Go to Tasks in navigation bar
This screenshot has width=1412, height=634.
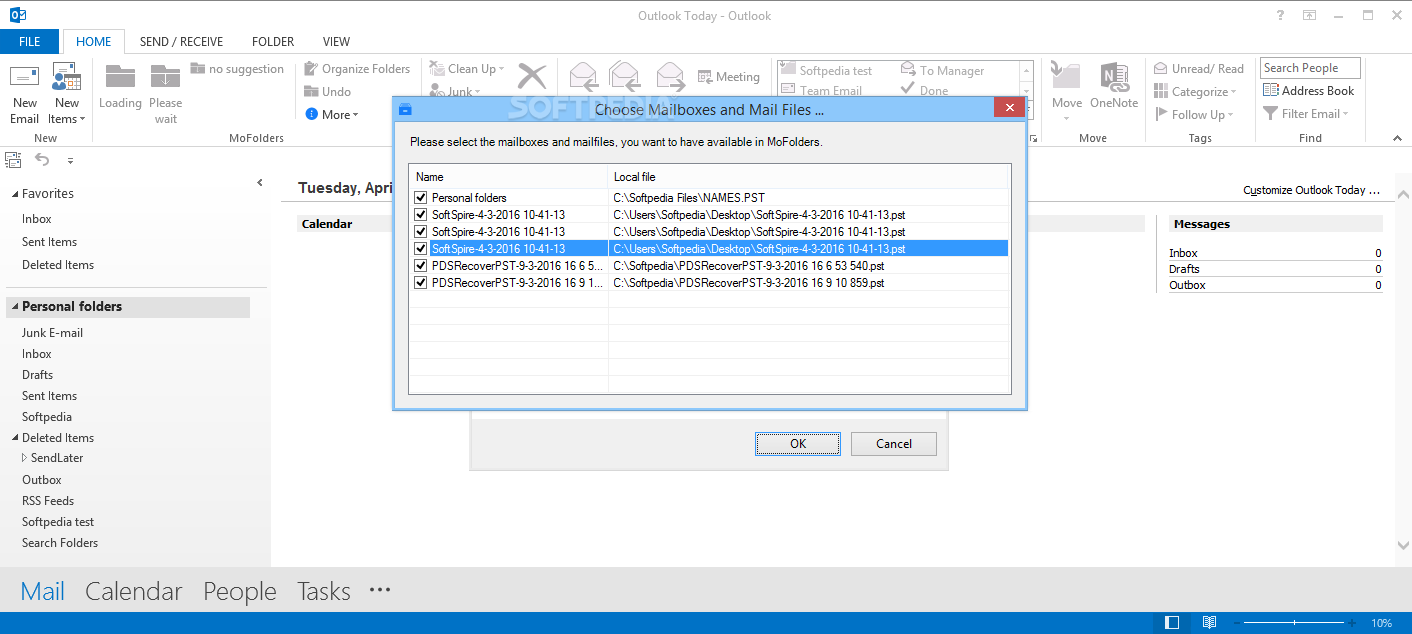coord(324,591)
